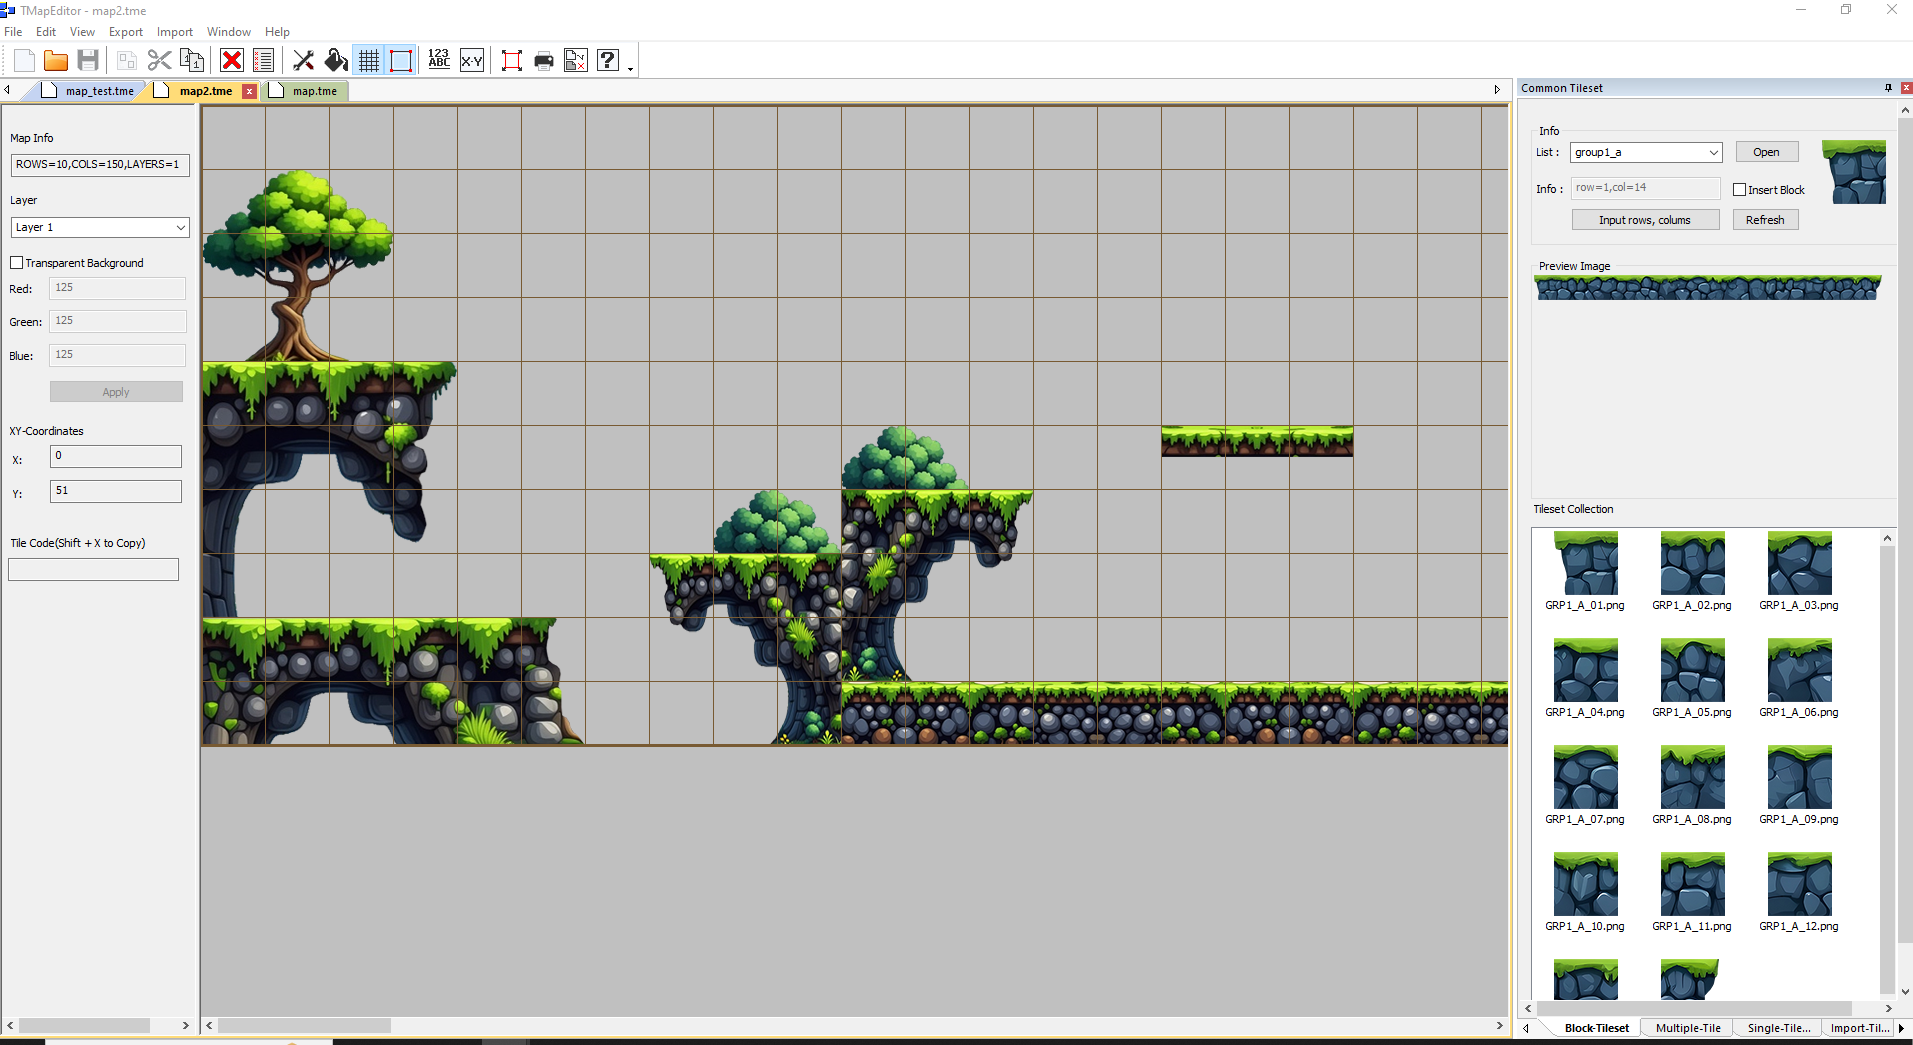1913x1045 pixels.
Task: Click the question mark help icon
Action: click(x=608, y=61)
